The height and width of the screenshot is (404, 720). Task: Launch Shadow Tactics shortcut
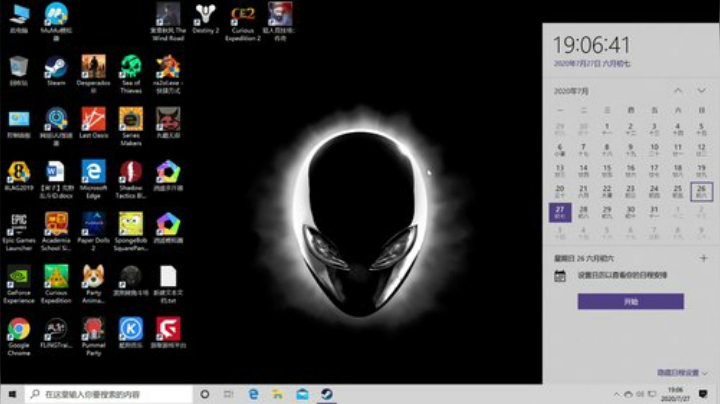pos(131,179)
